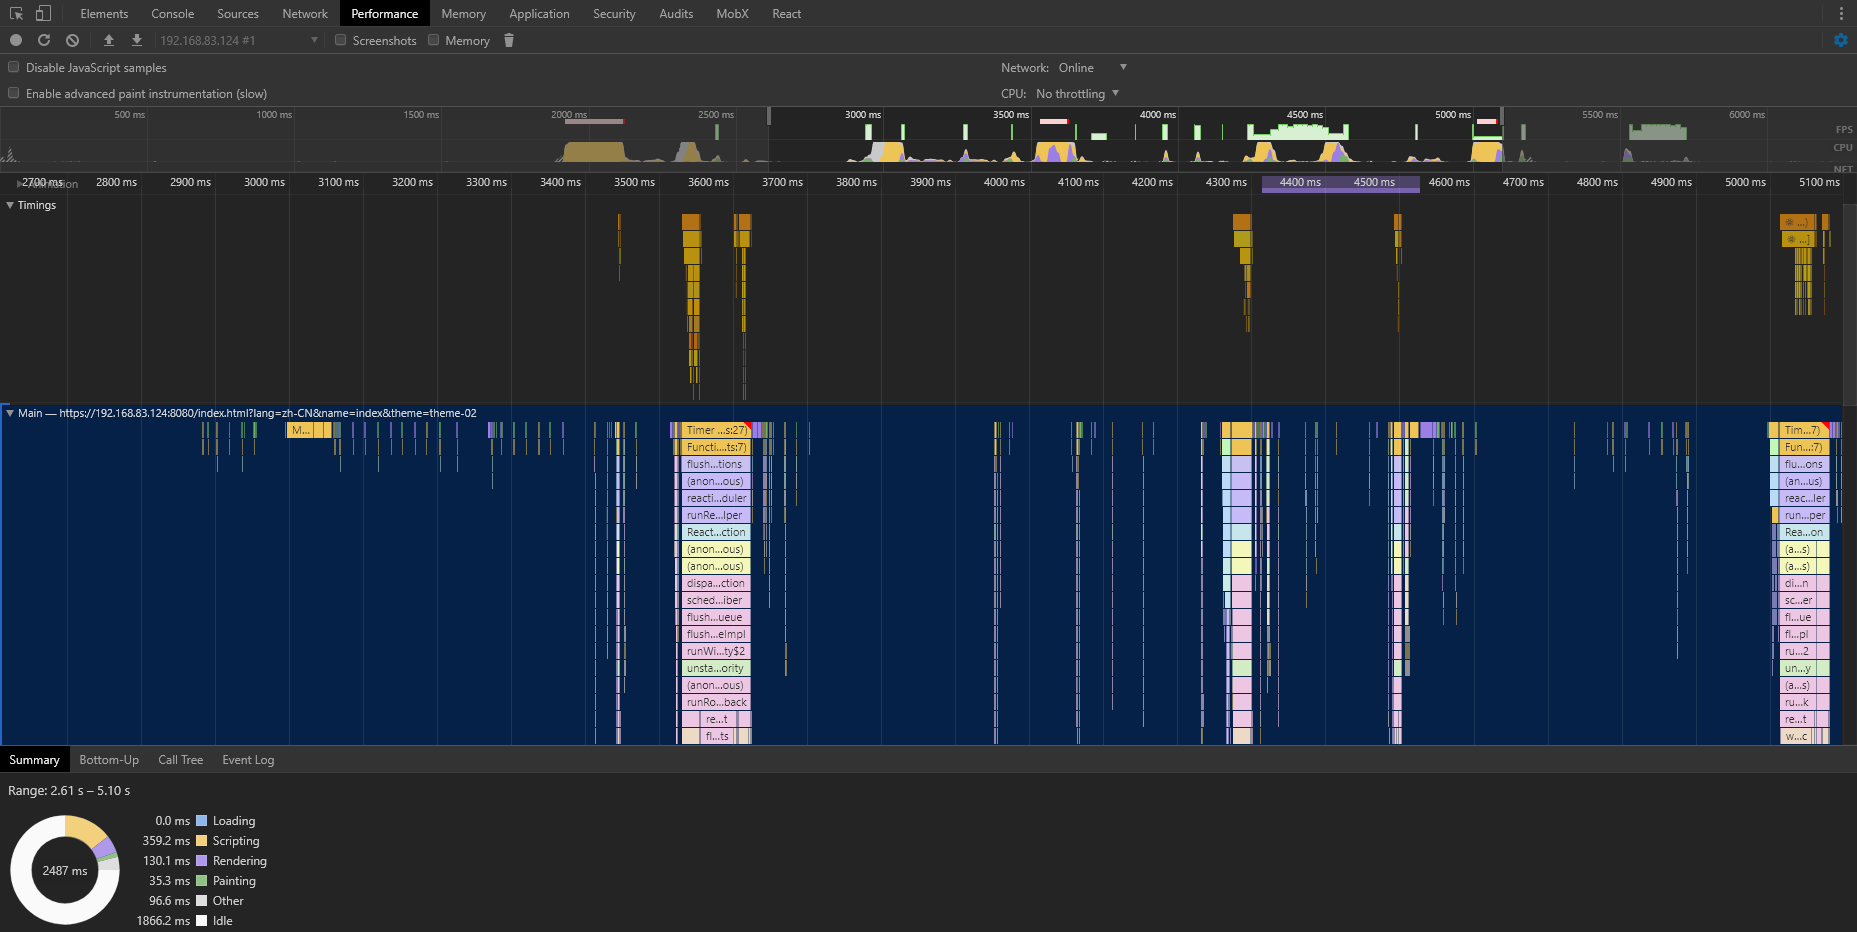Open the DevTools three-dot menu
This screenshot has width=1857, height=932.
point(1841,14)
